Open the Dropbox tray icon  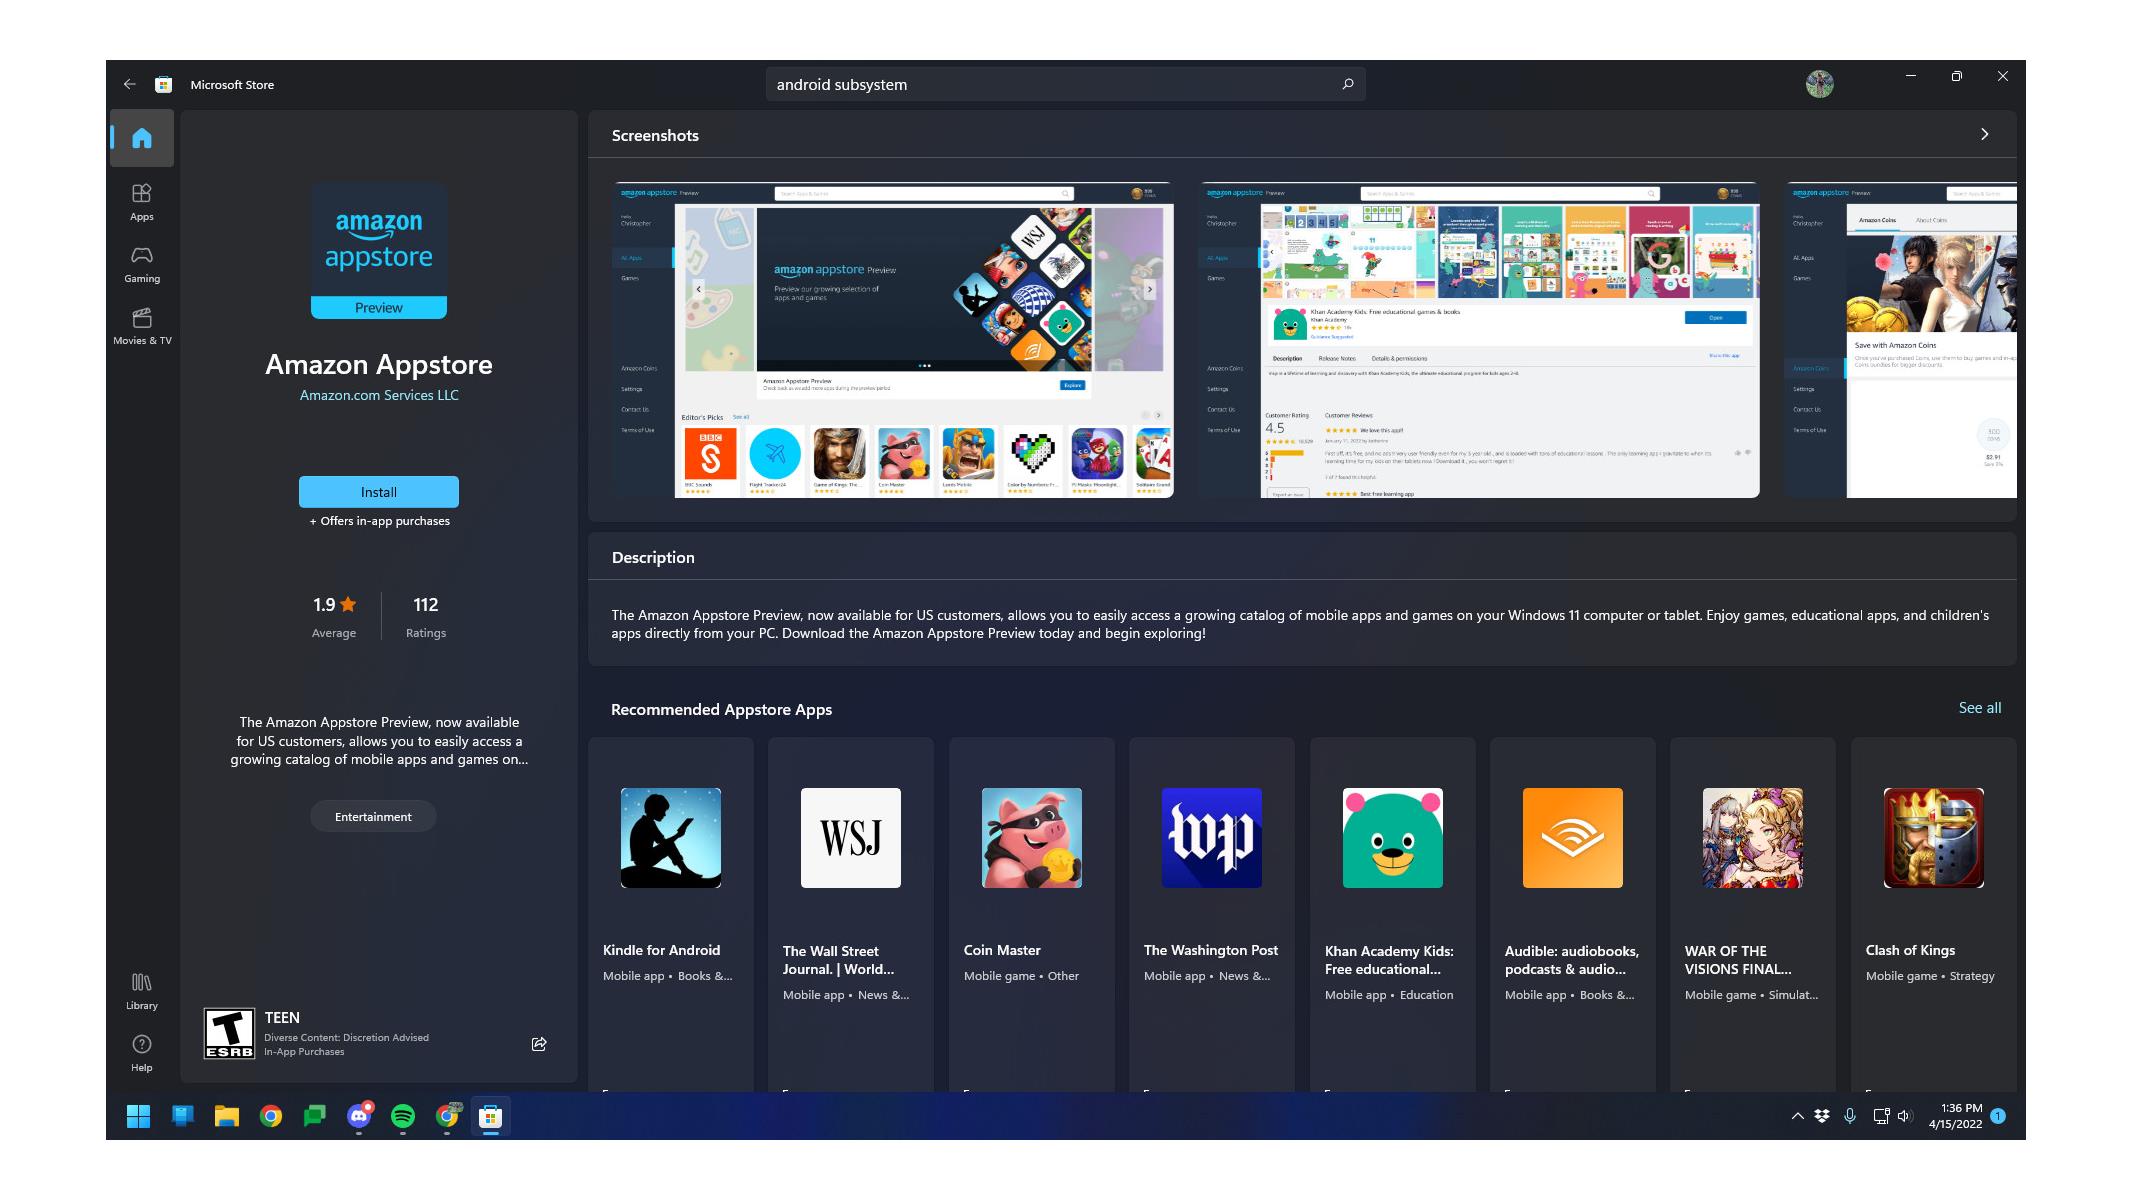[x=1822, y=1116]
